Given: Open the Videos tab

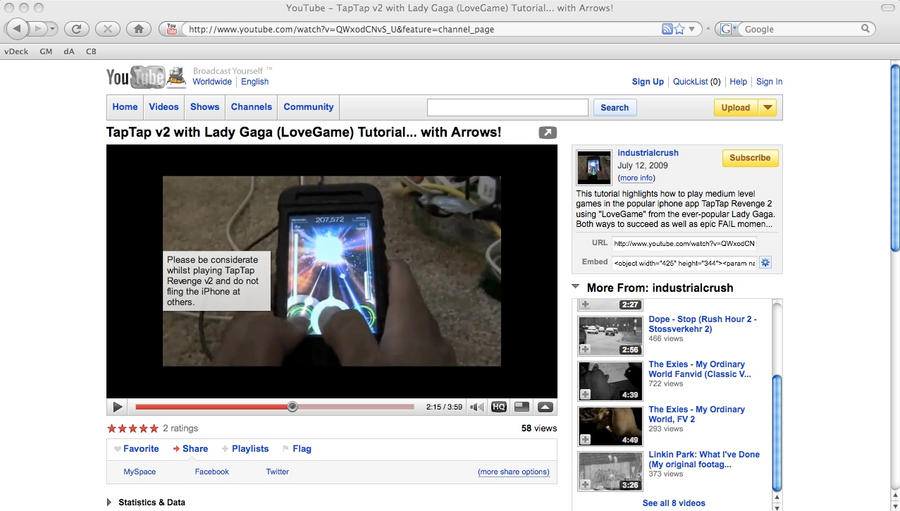Looking at the screenshot, I should (x=164, y=107).
